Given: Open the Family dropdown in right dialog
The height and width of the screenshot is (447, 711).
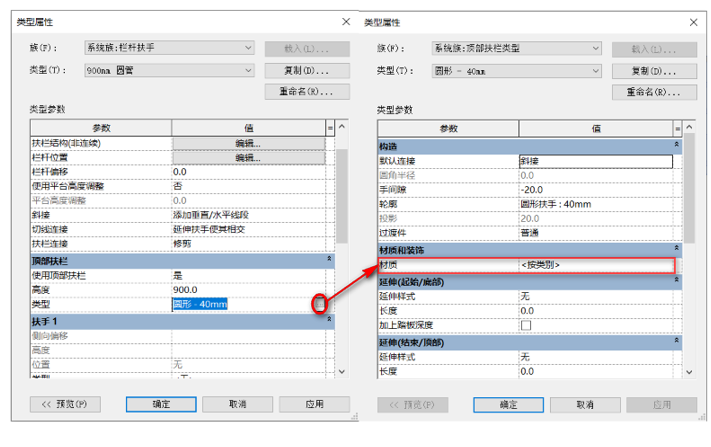Looking at the screenshot, I should click(x=516, y=48).
